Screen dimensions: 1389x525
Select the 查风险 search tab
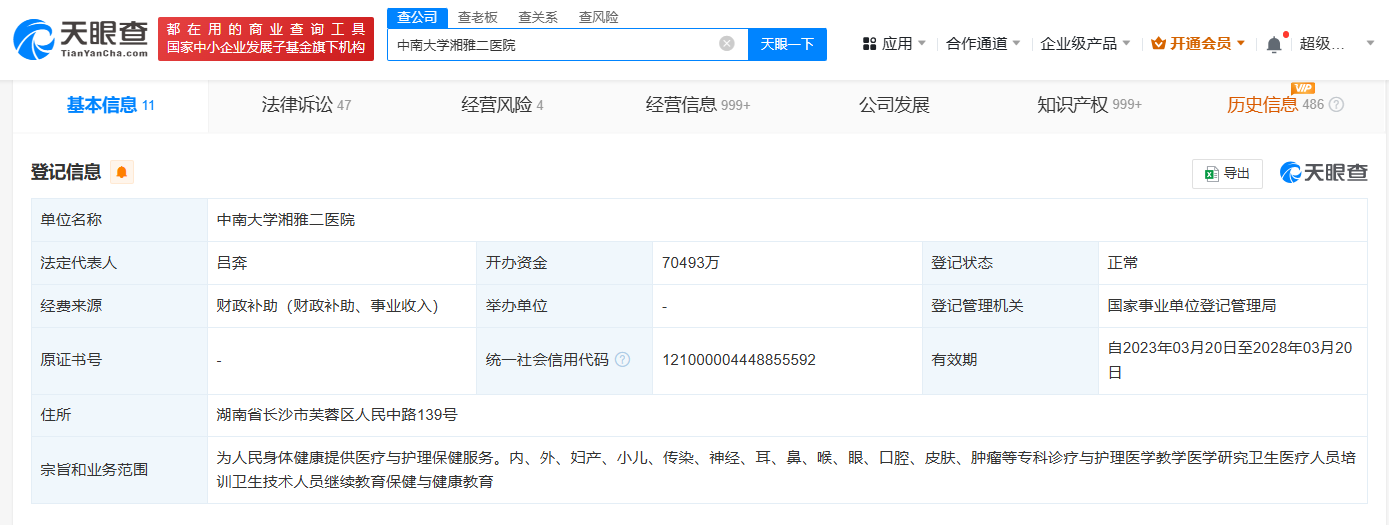click(598, 17)
